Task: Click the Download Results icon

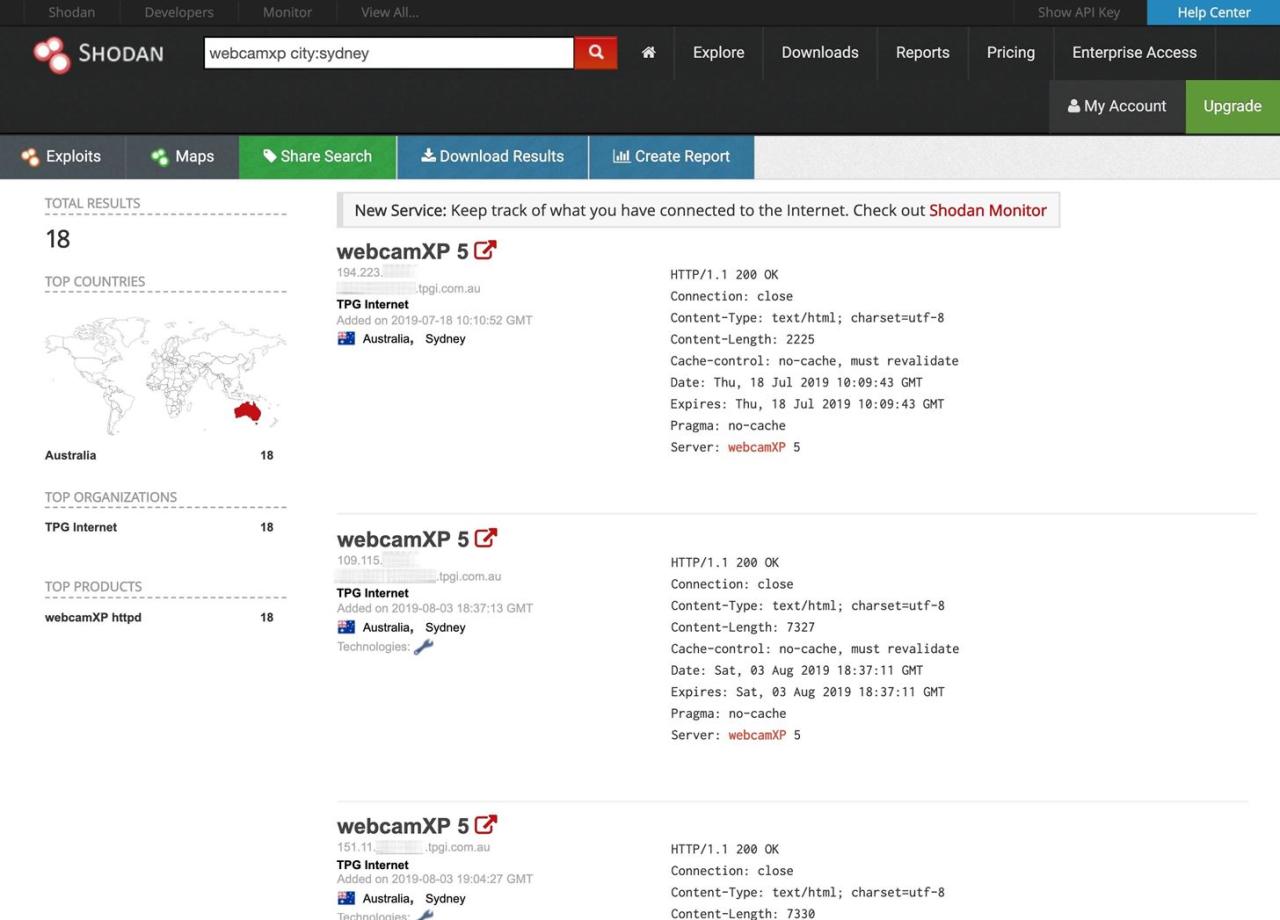Action: (427, 156)
